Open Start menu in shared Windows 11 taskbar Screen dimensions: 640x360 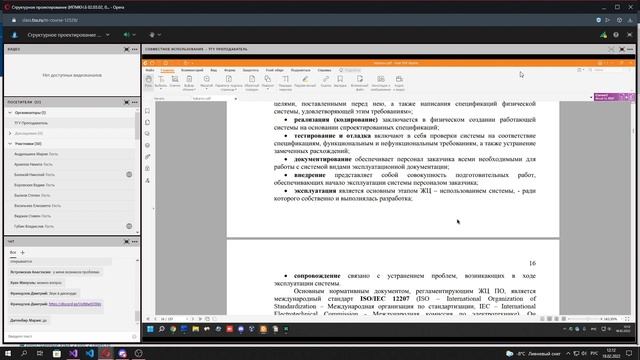click(x=150, y=329)
